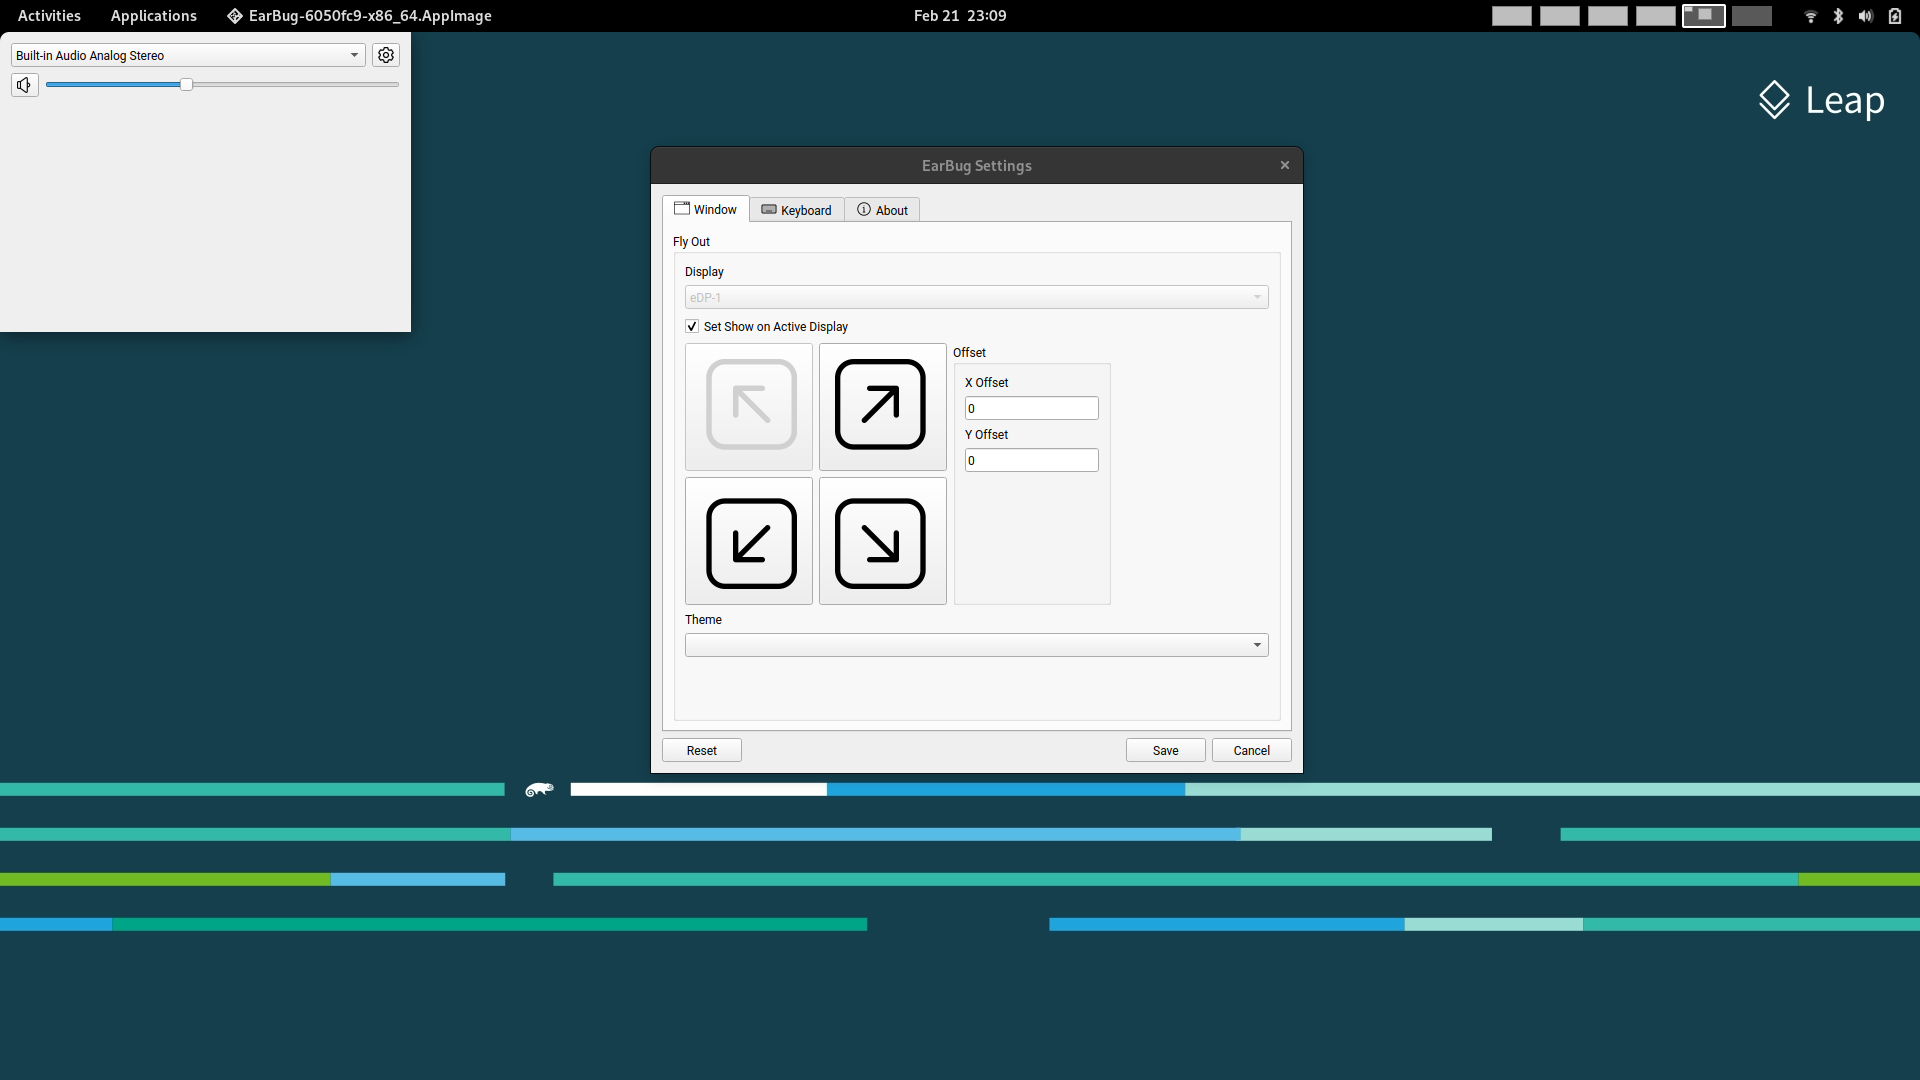Image resolution: width=1920 pixels, height=1080 pixels.
Task: Expand the Theme dropdown
Action: point(976,645)
